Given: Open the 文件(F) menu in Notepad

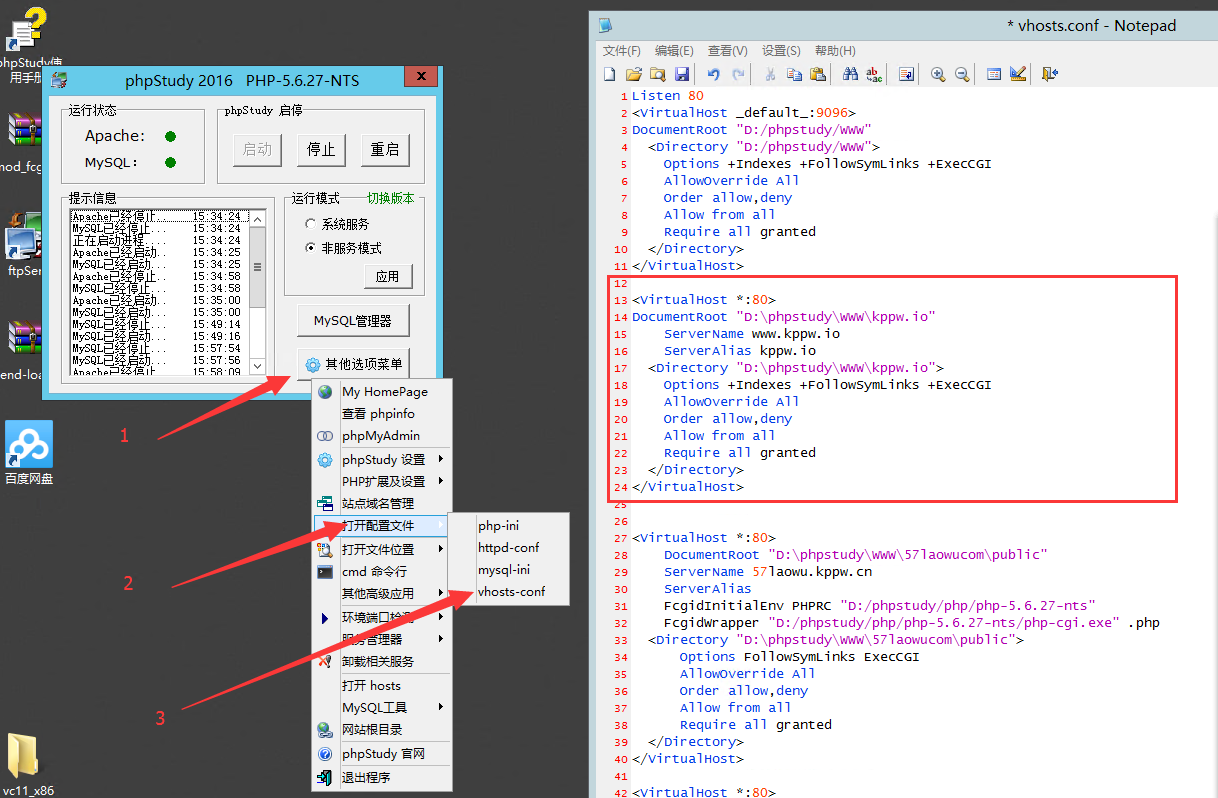Looking at the screenshot, I should (622, 51).
